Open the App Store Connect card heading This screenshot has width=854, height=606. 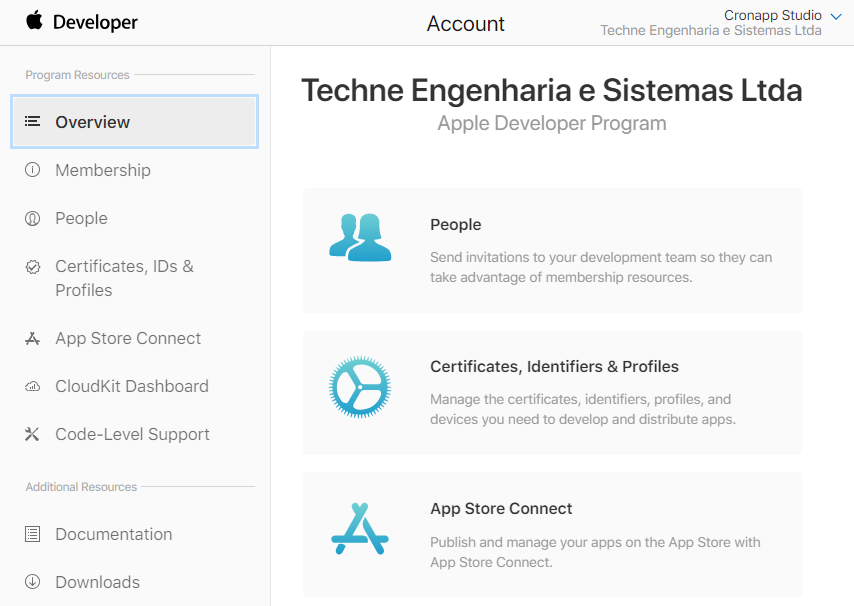point(501,509)
